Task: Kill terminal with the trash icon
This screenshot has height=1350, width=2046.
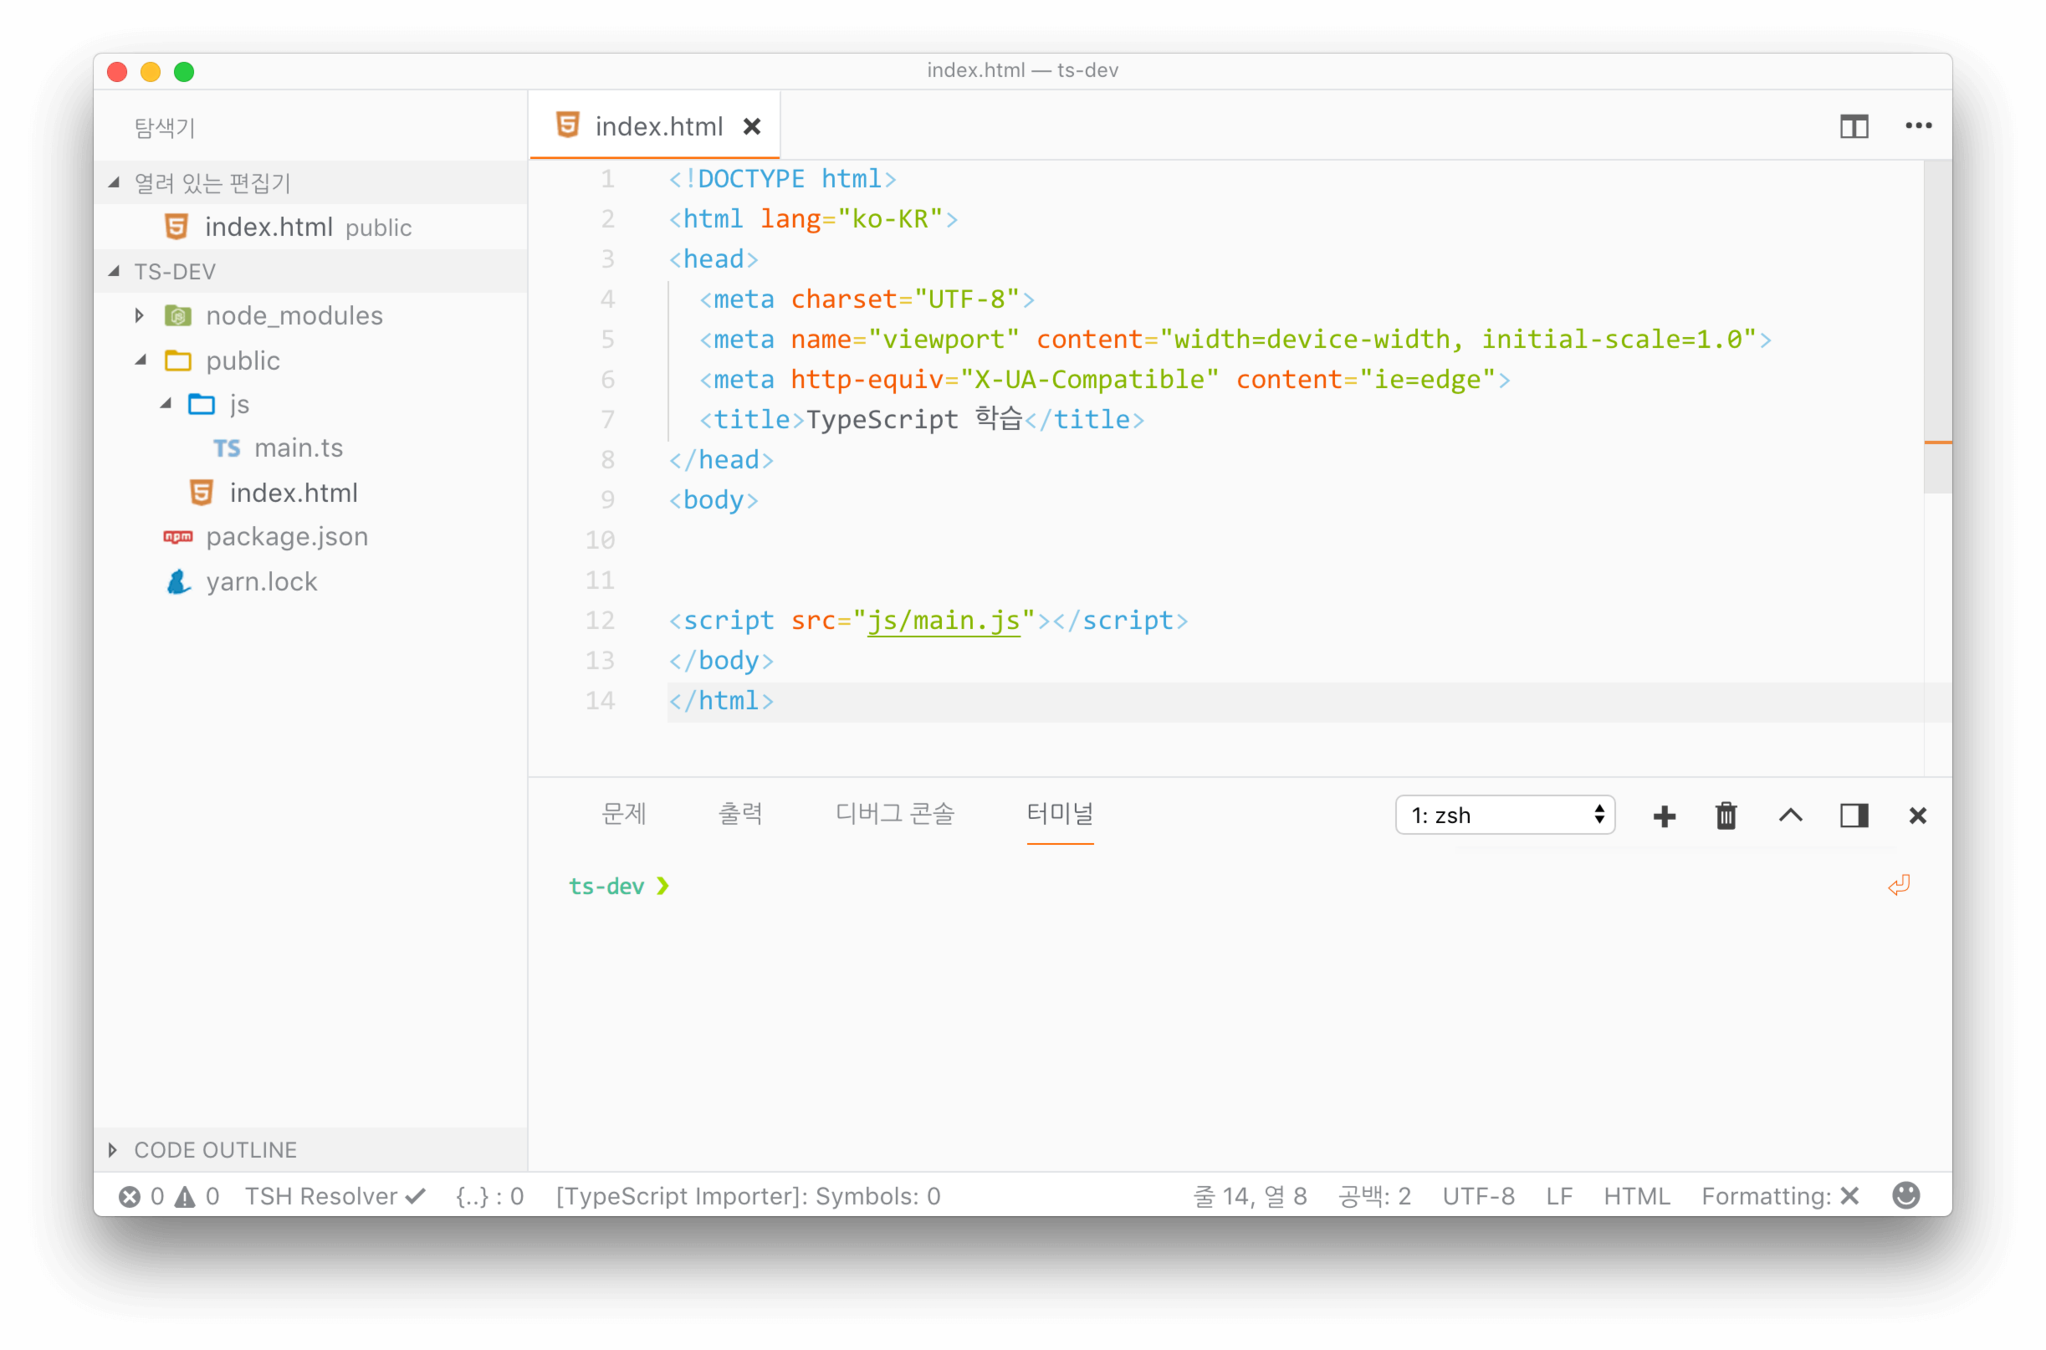Action: coord(1726,816)
